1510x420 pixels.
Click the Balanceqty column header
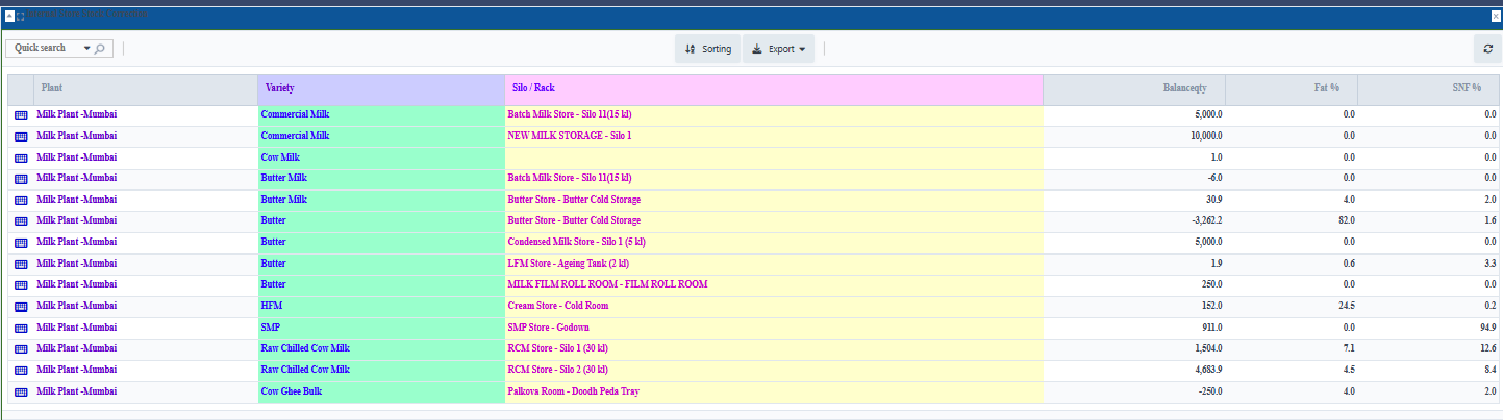pos(1134,89)
